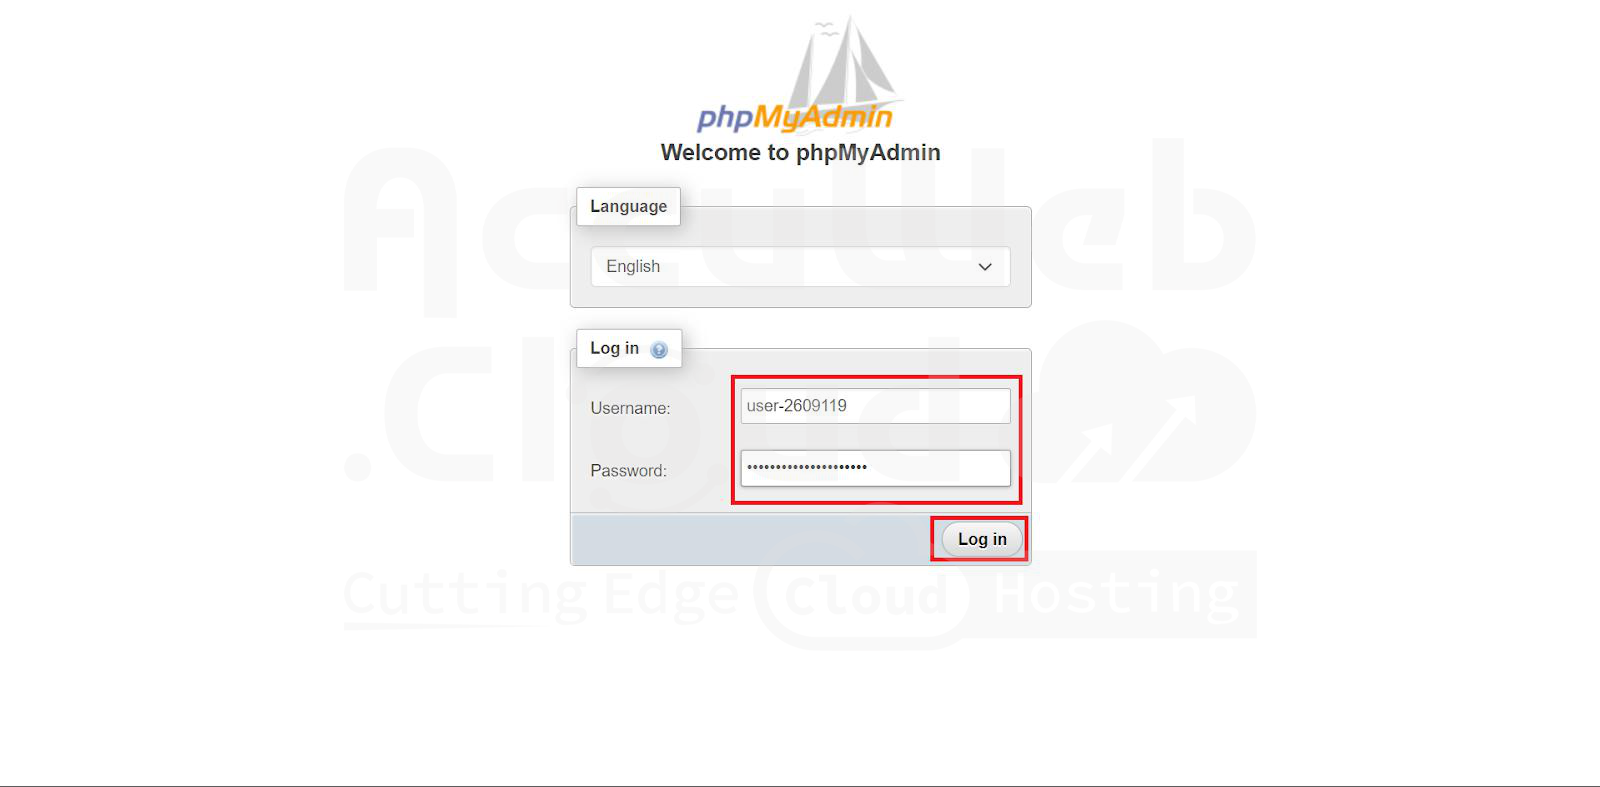Select the English text in language box
This screenshot has height=787, width=1600.
[x=633, y=267]
